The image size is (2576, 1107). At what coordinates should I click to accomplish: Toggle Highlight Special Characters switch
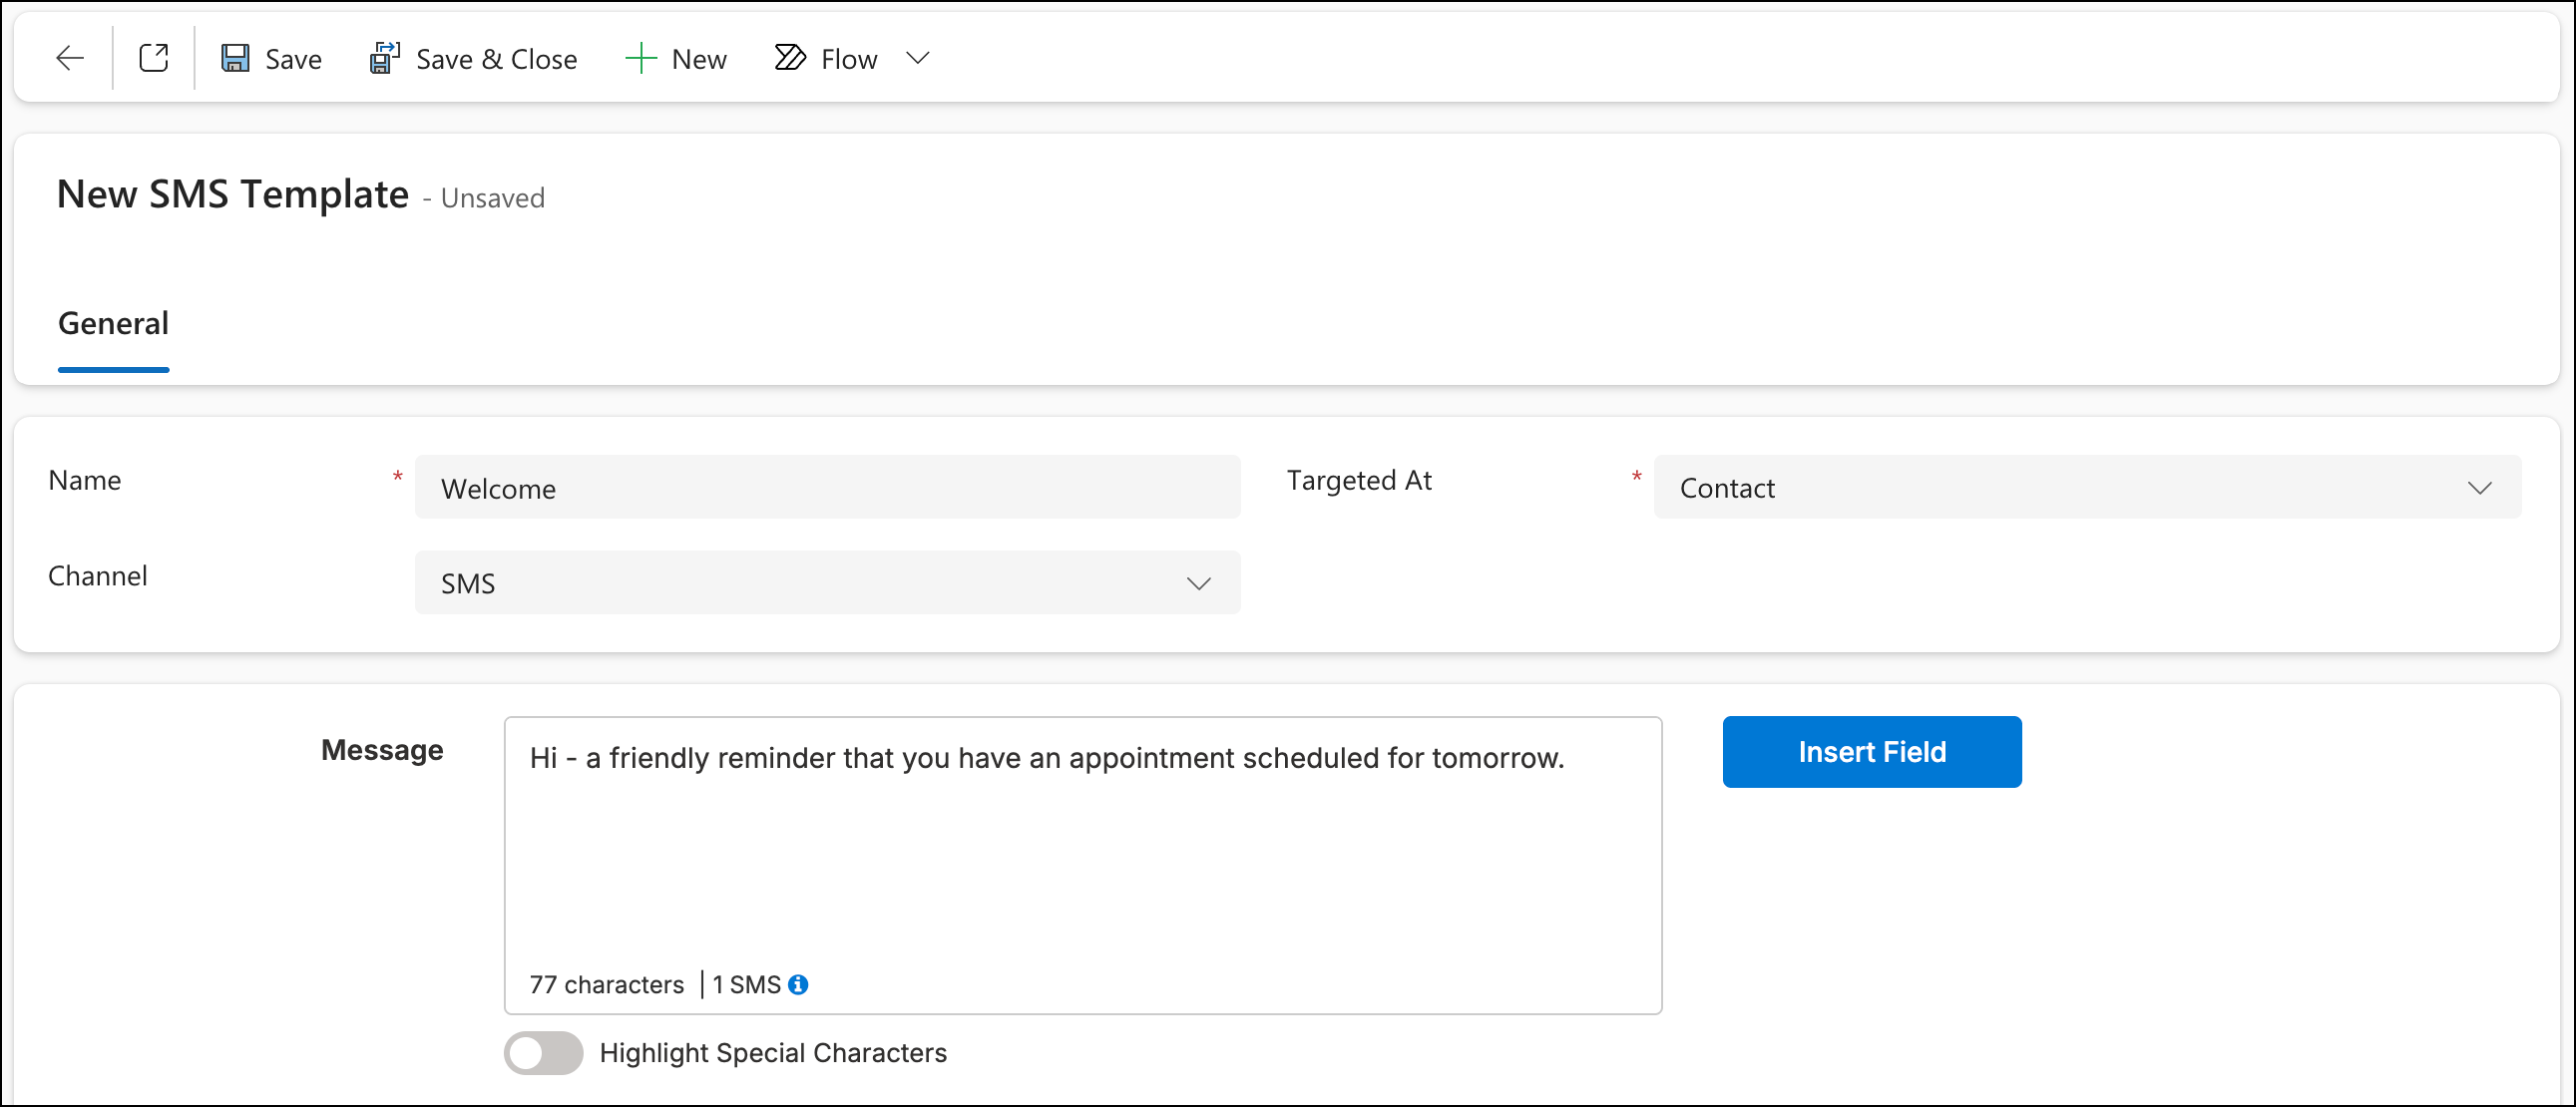point(543,1053)
